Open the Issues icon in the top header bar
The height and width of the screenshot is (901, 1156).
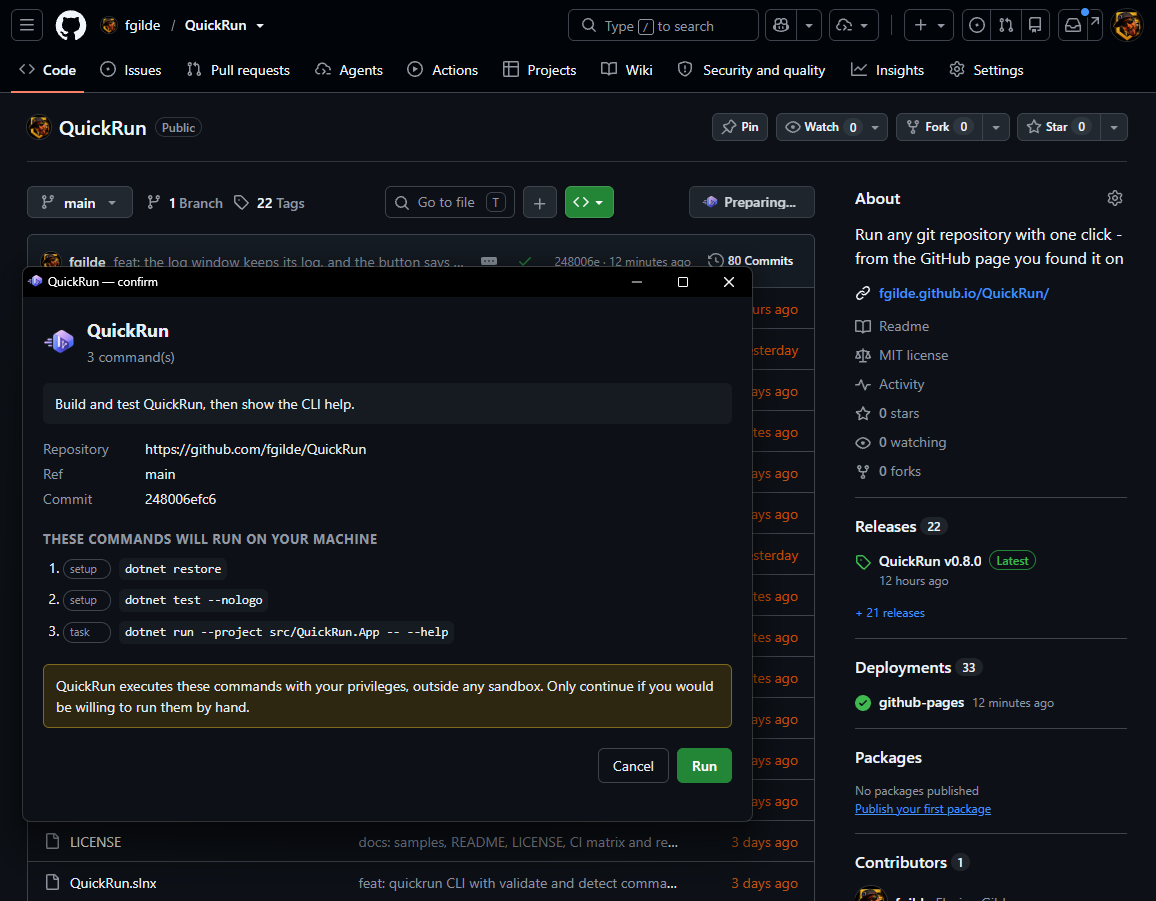click(977, 25)
